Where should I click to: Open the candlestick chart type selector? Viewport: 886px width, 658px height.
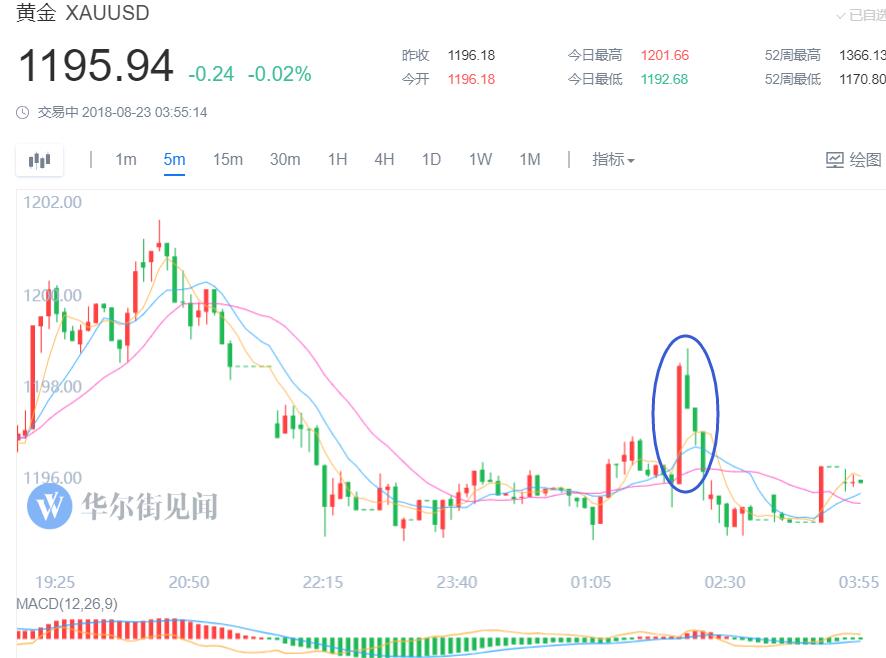coord(39,160)
